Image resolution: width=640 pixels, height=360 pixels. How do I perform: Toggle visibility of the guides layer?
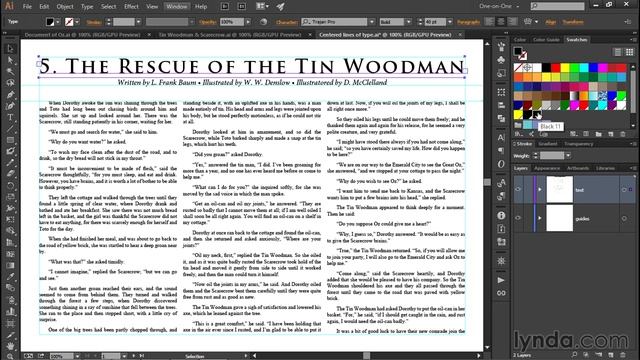click(518, 218)
